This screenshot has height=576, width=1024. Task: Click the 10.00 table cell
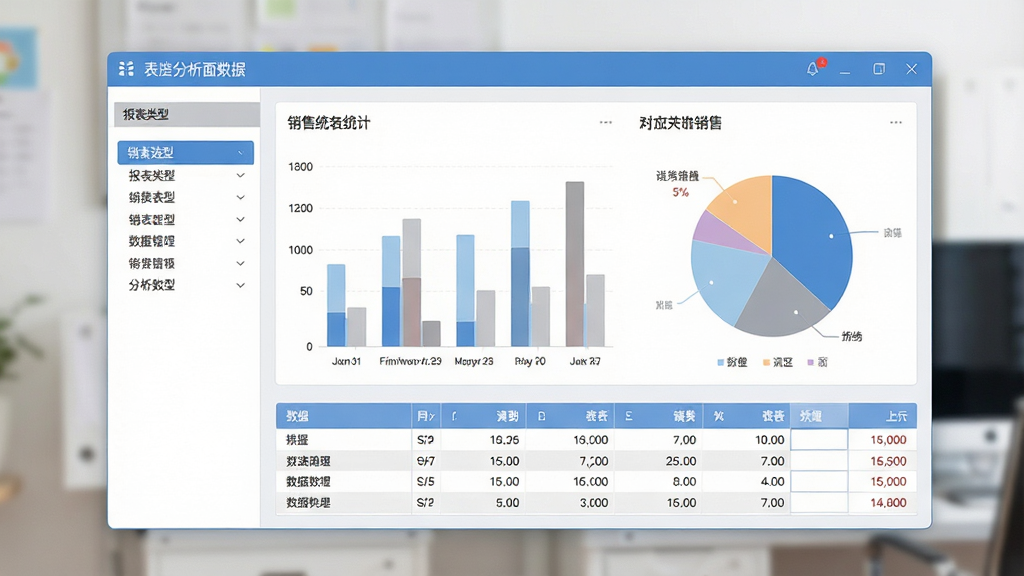click(x=769, y=440)
